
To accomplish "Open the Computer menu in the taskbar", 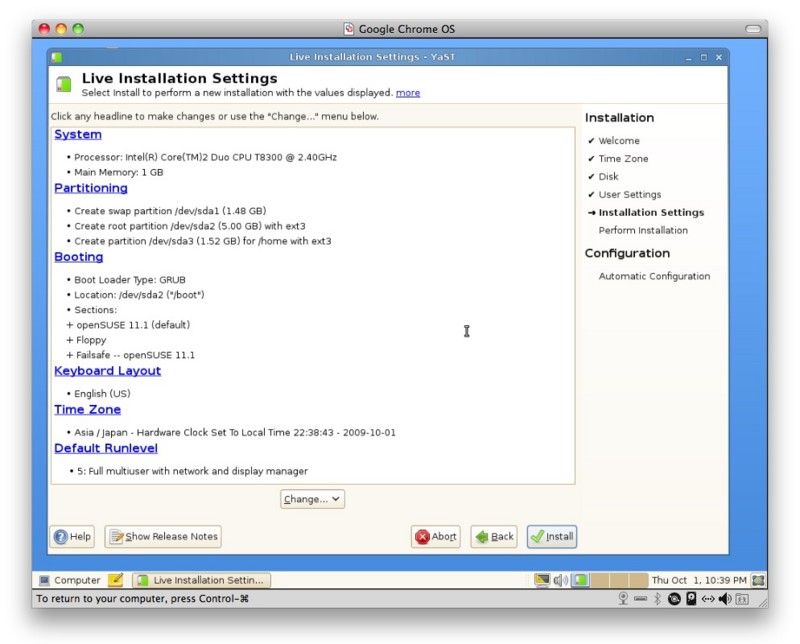I will (x=70, y=580).
